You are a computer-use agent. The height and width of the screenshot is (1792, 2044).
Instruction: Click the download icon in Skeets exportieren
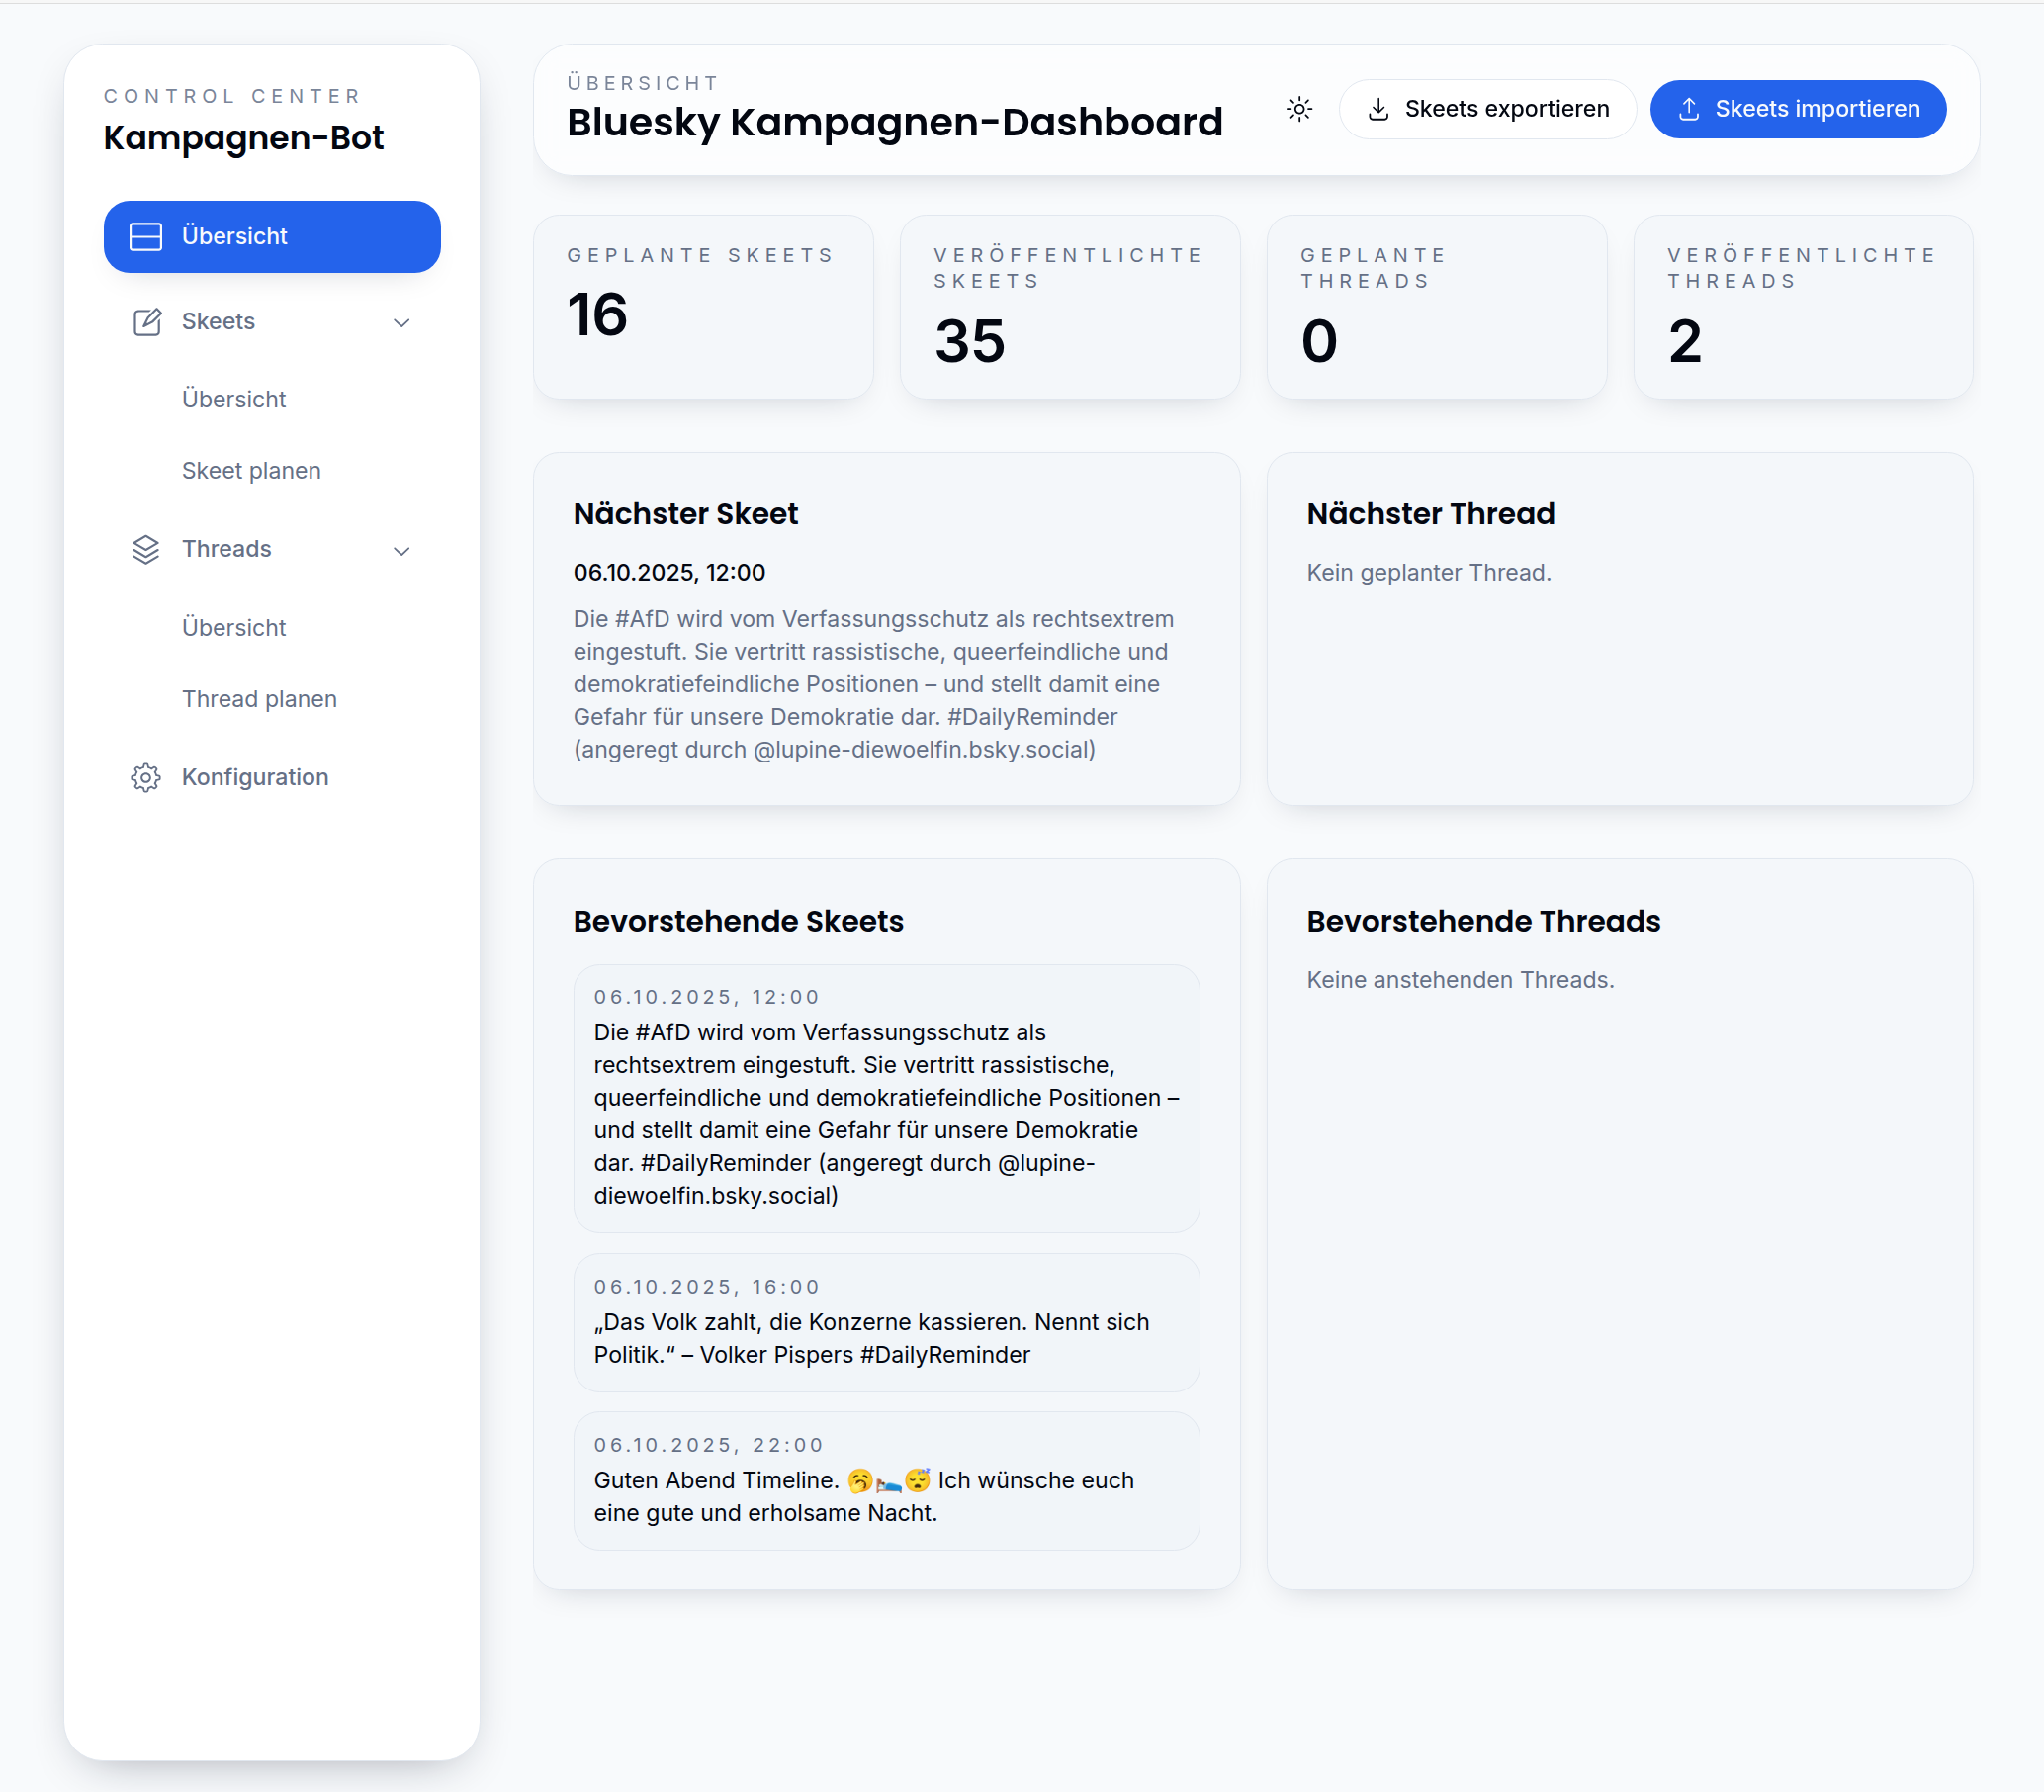(x=1378, y=109)
